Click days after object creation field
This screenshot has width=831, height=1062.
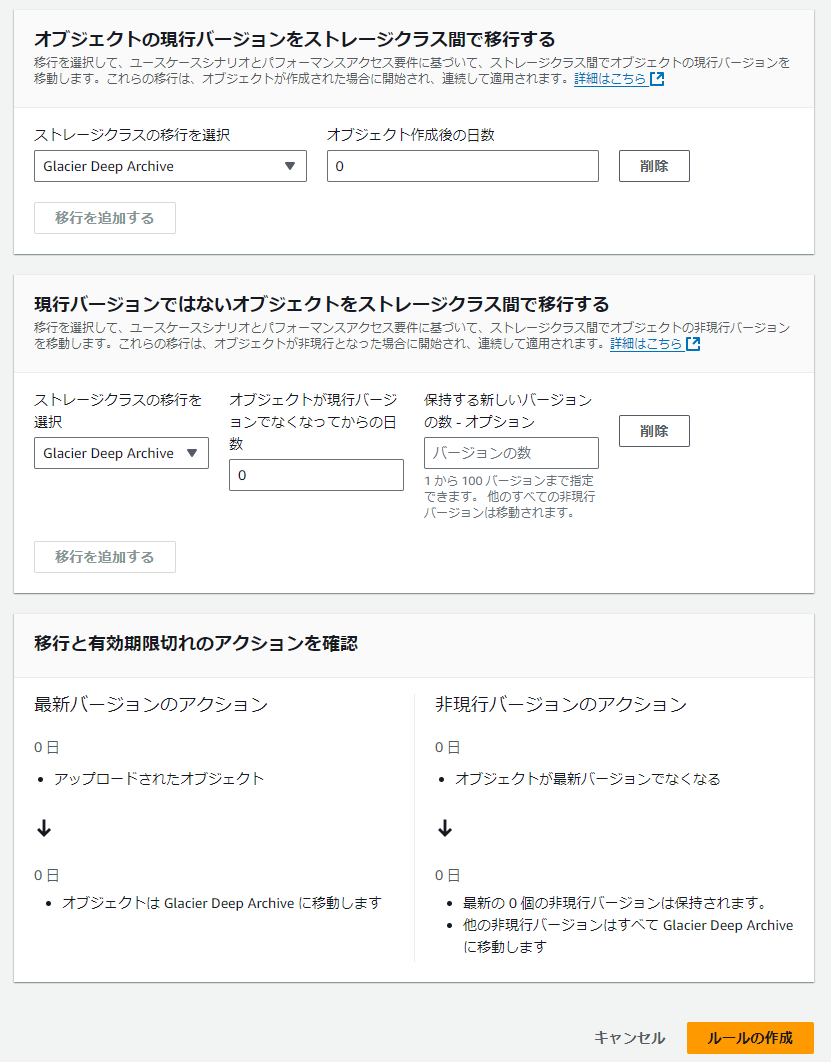(x=463, y=166)
